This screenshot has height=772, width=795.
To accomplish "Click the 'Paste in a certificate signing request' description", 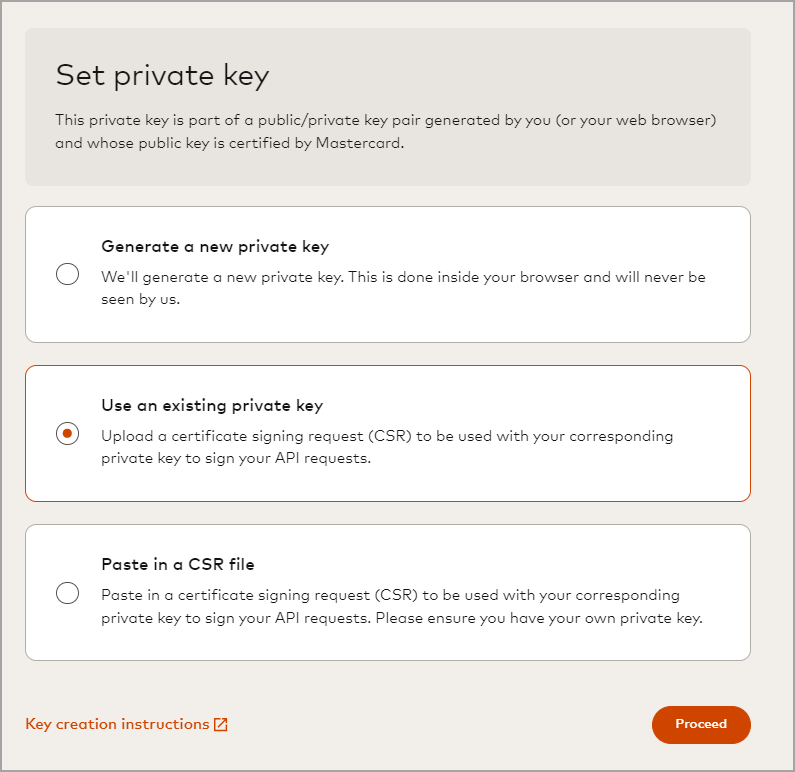I will click(390, 595).
